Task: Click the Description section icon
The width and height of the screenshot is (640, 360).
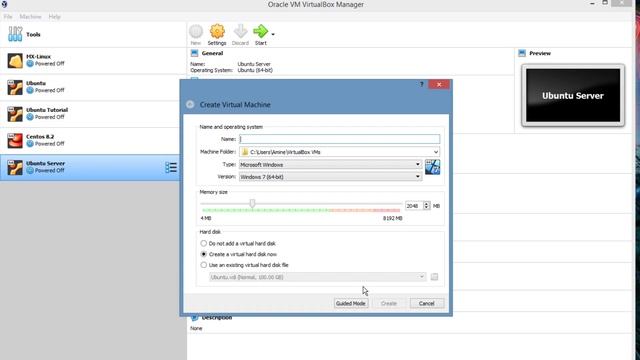Action: (194, 317)
